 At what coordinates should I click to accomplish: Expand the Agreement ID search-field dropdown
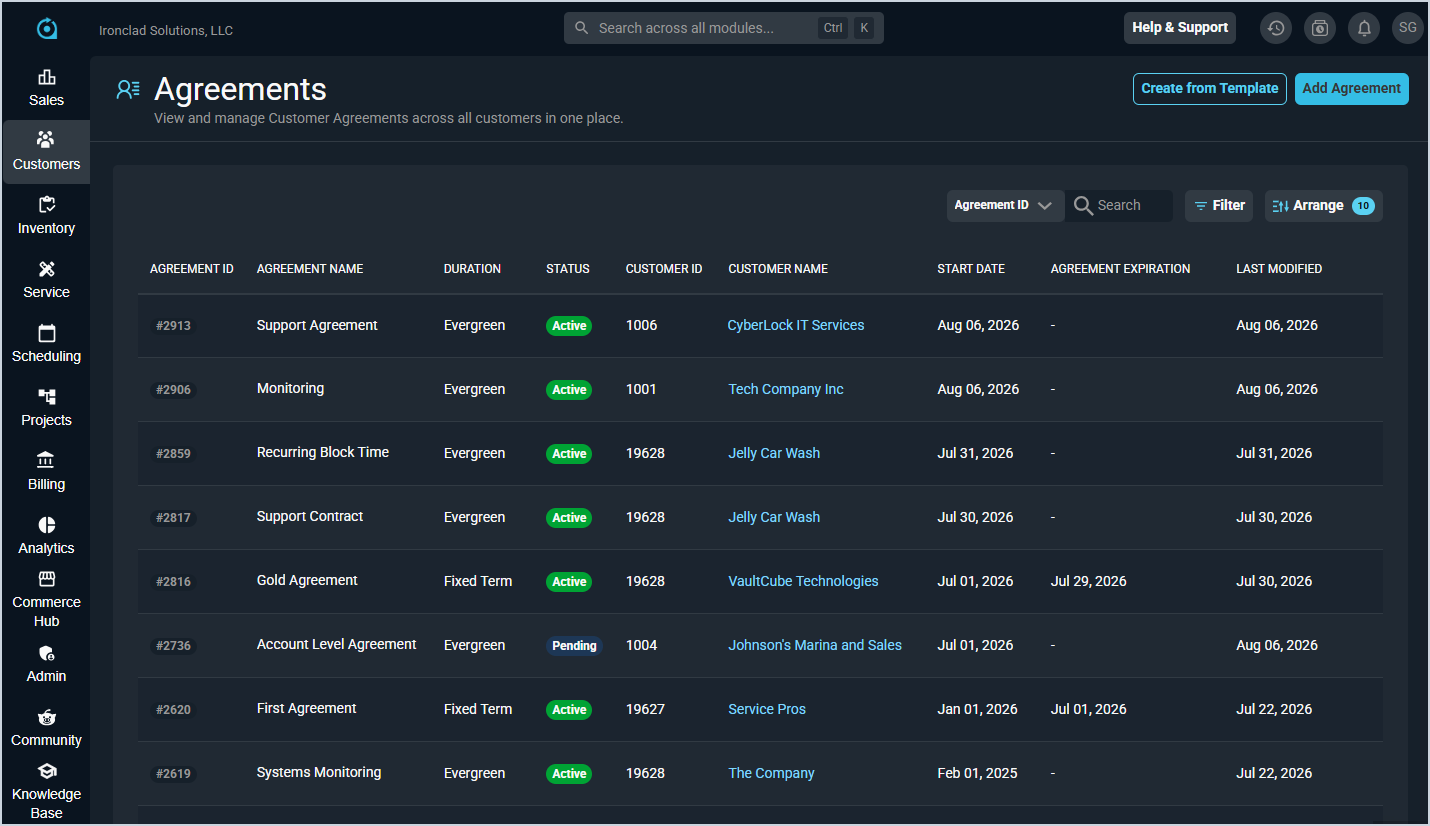pos(1004,206)
